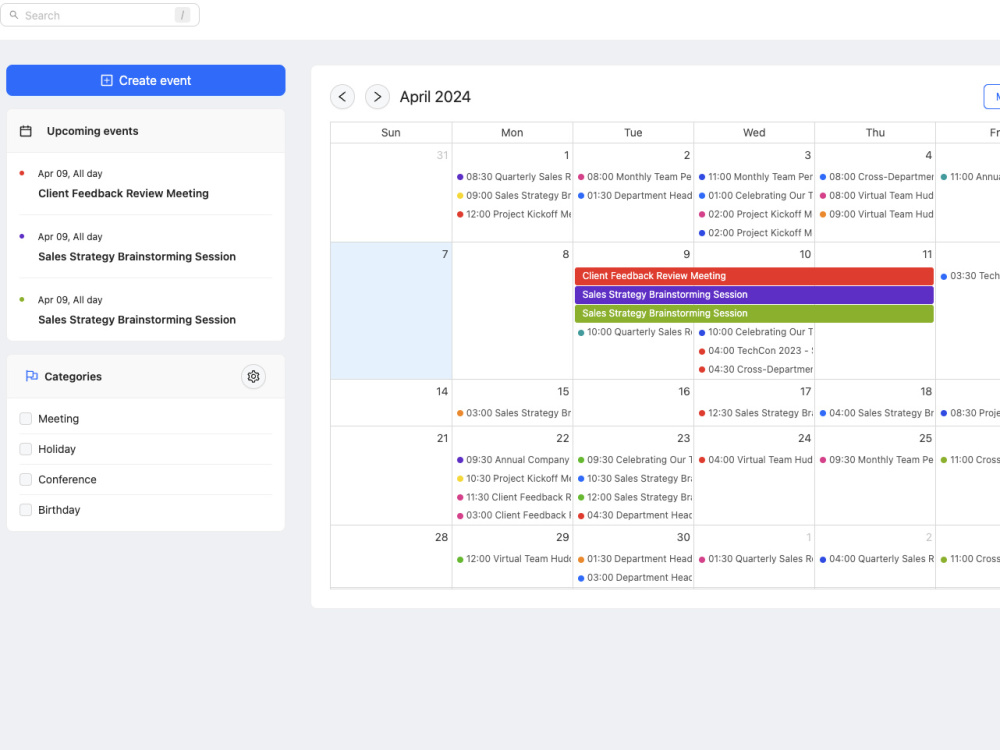Open upcoming Client Feedback Review Meeting
This screenshot has width=1000, height=750.
coord(145,184)
